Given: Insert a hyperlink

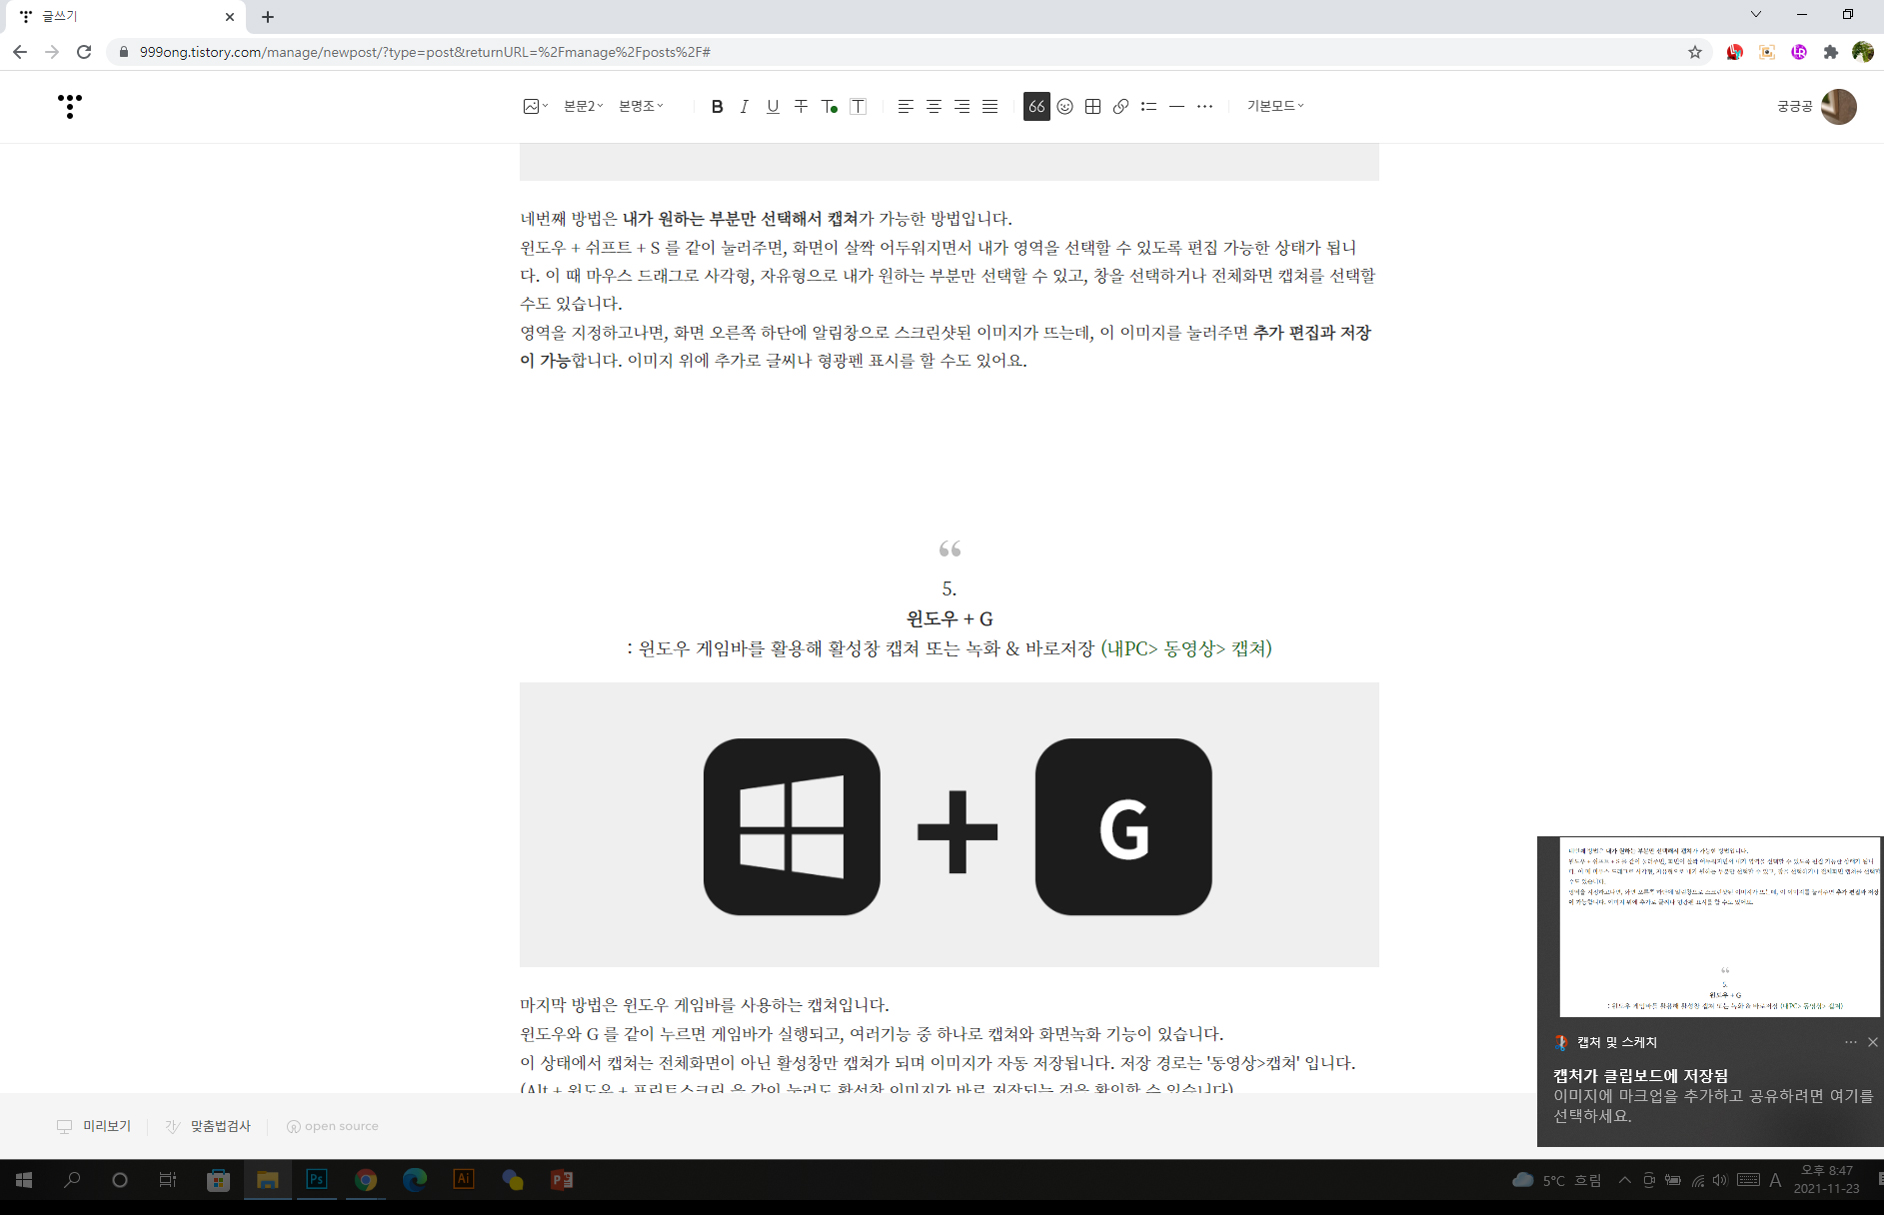Looking at the screenshot, I should (1121, 106).
